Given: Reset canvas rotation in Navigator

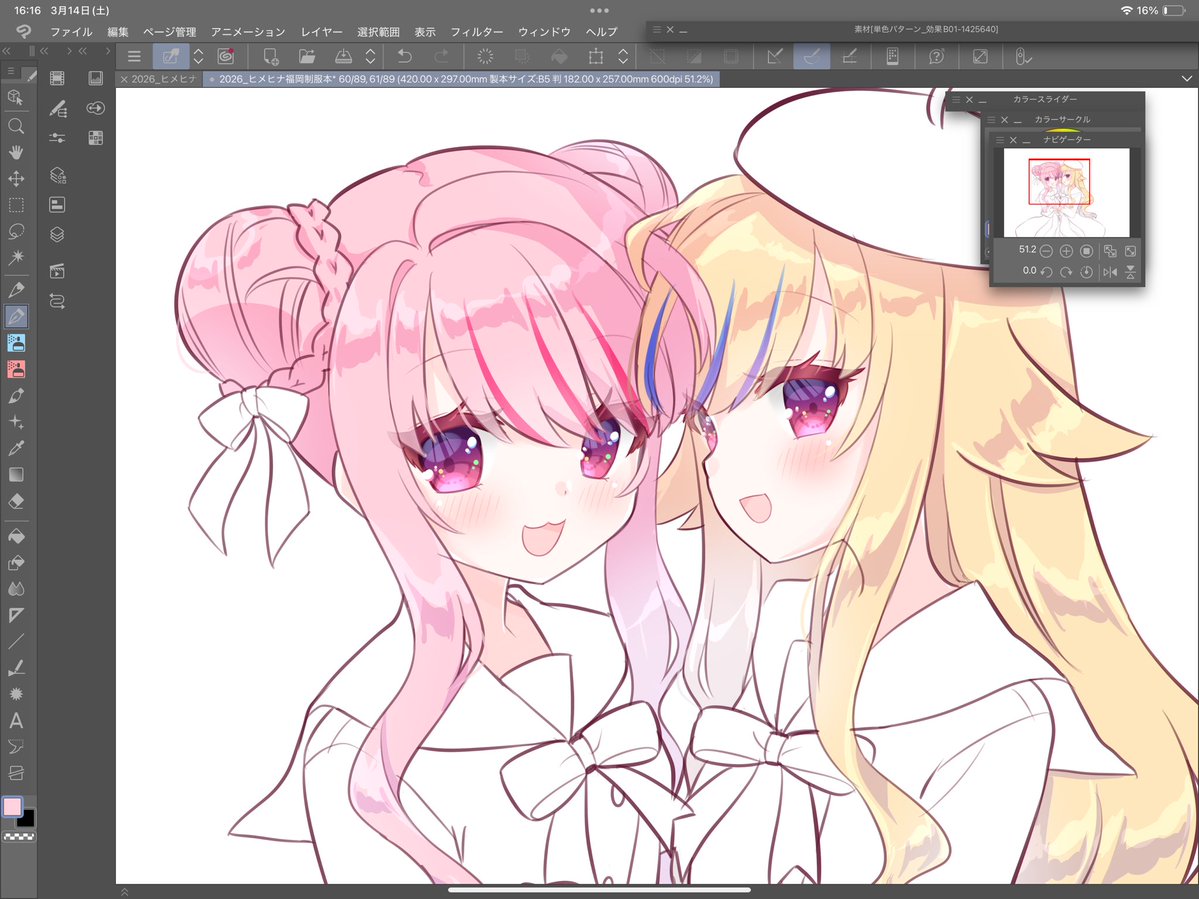Looking at the screenshot, I should point(1086,271).
